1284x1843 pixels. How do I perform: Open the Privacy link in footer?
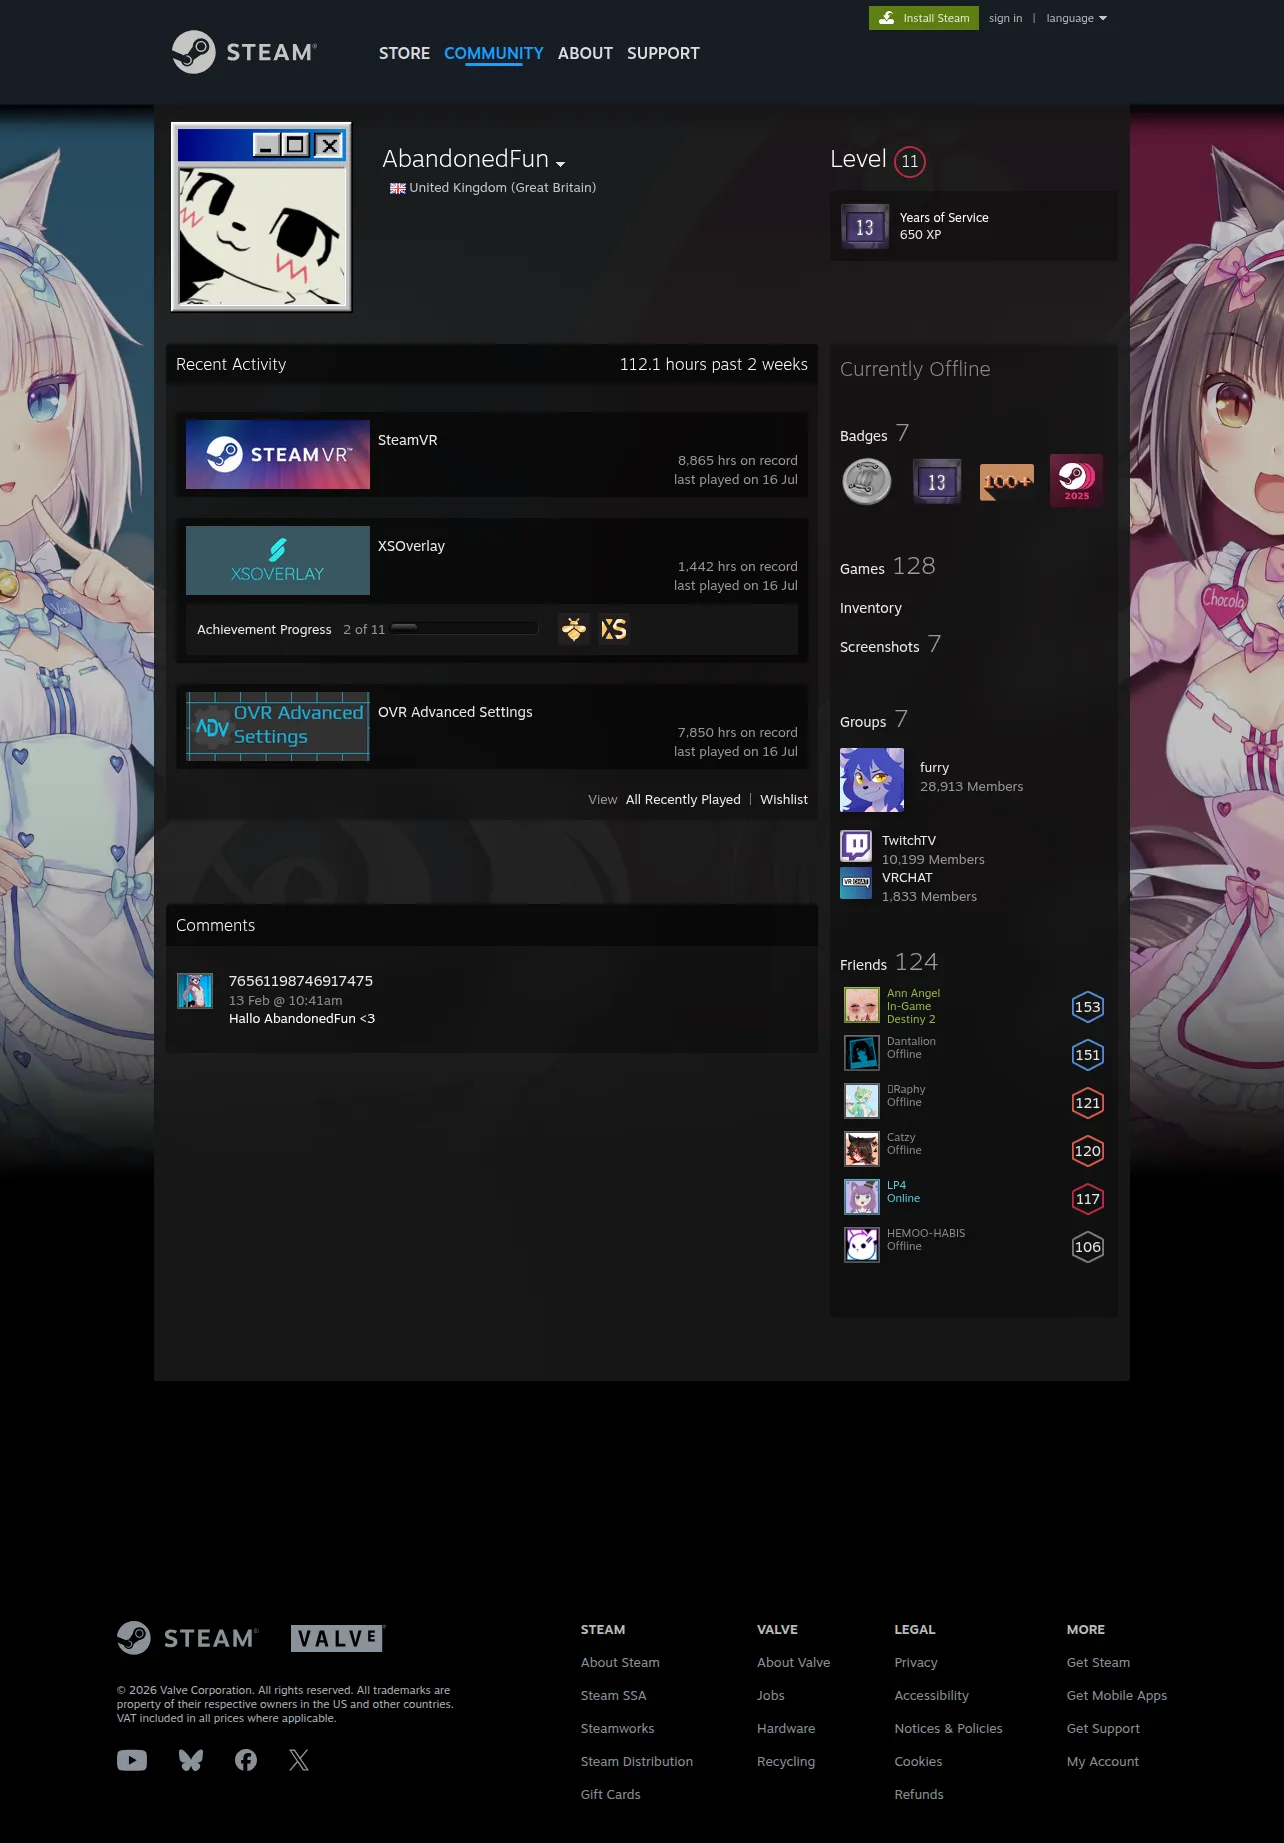(916, 1662)
